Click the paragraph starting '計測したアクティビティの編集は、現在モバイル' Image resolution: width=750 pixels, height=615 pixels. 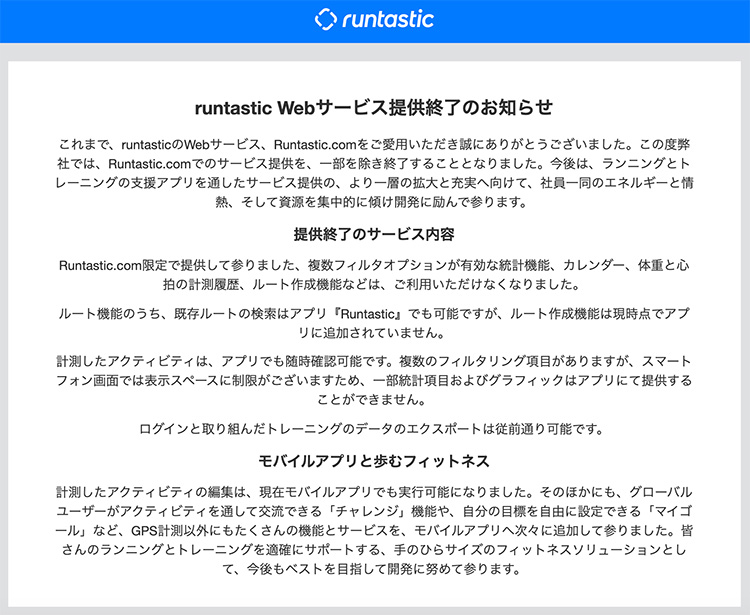pos(374,530)
